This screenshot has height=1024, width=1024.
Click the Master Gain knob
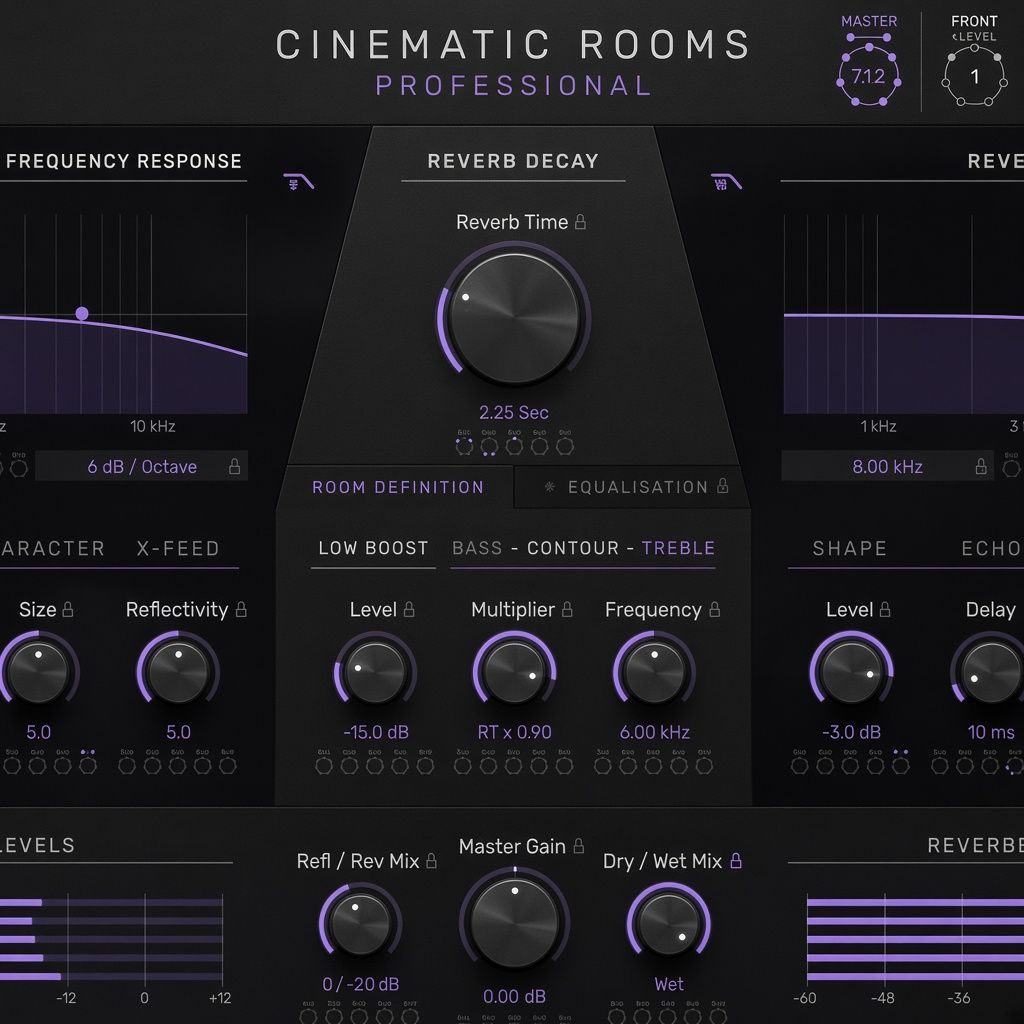pos(515,922)
